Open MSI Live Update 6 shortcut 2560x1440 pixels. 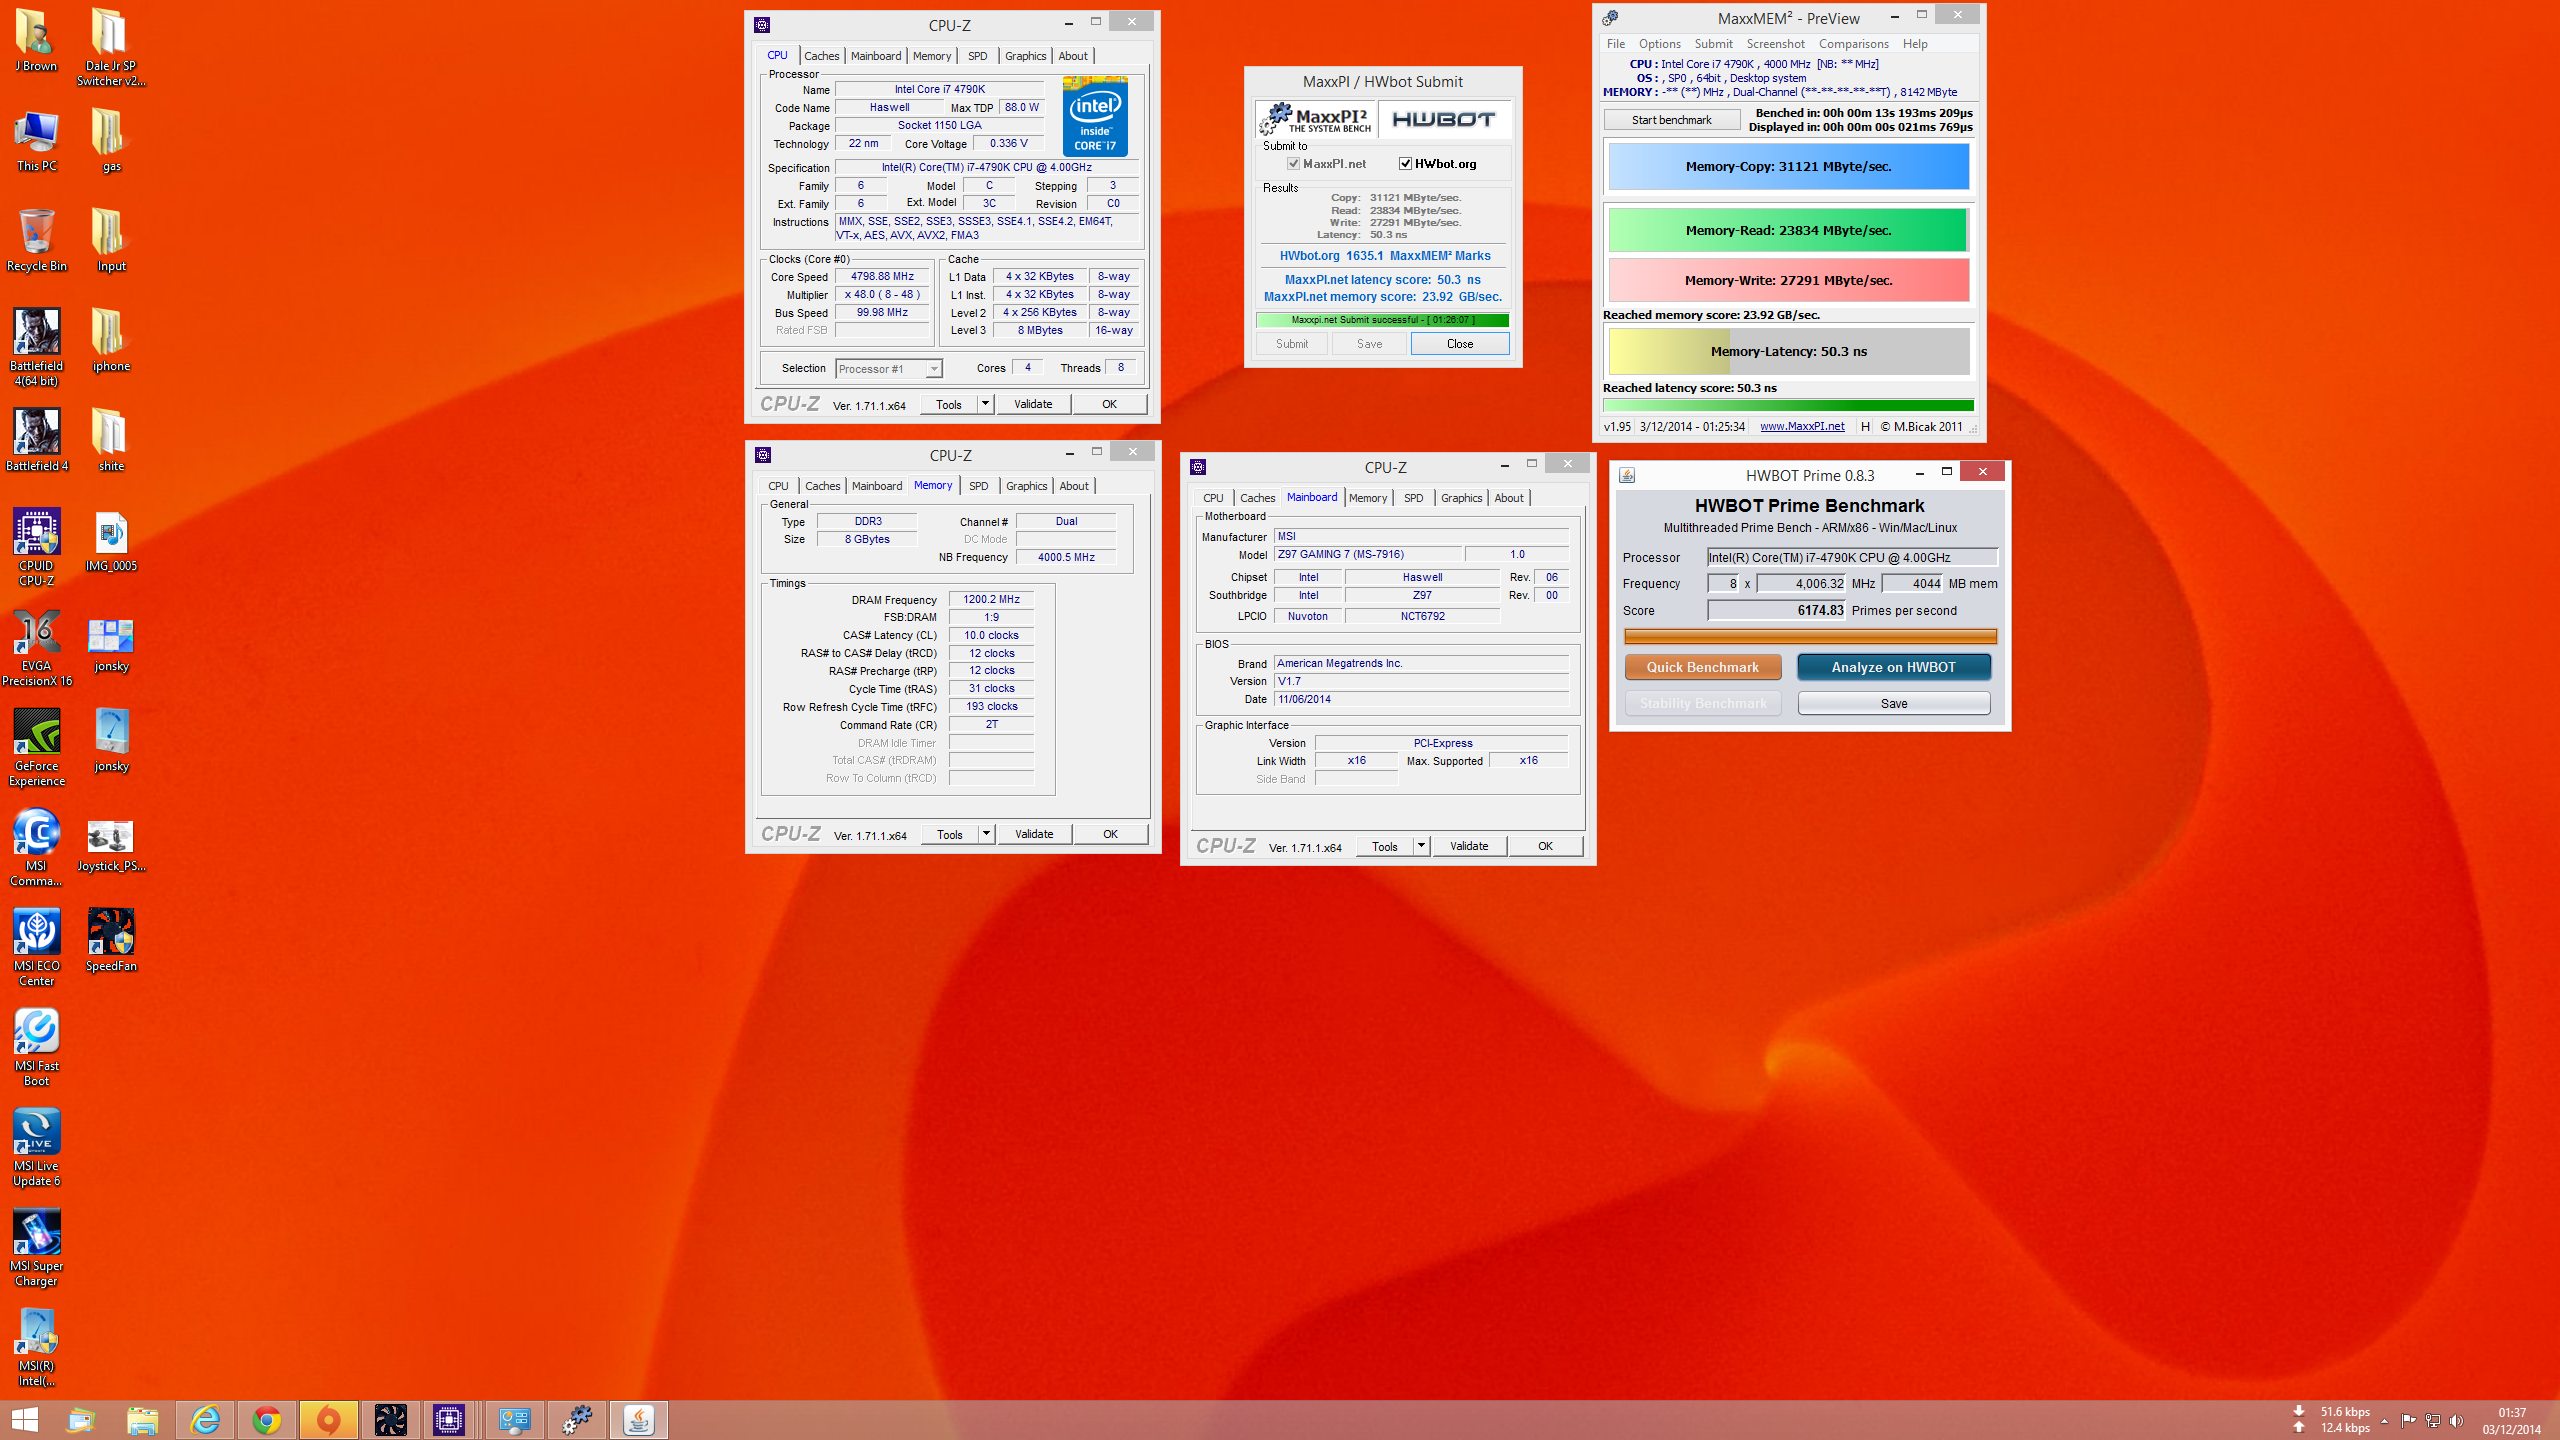pos(36,1147)
